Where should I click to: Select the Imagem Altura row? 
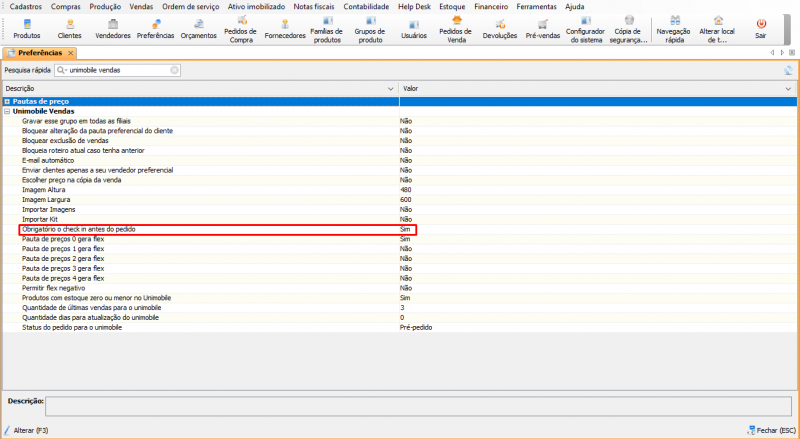400,190
